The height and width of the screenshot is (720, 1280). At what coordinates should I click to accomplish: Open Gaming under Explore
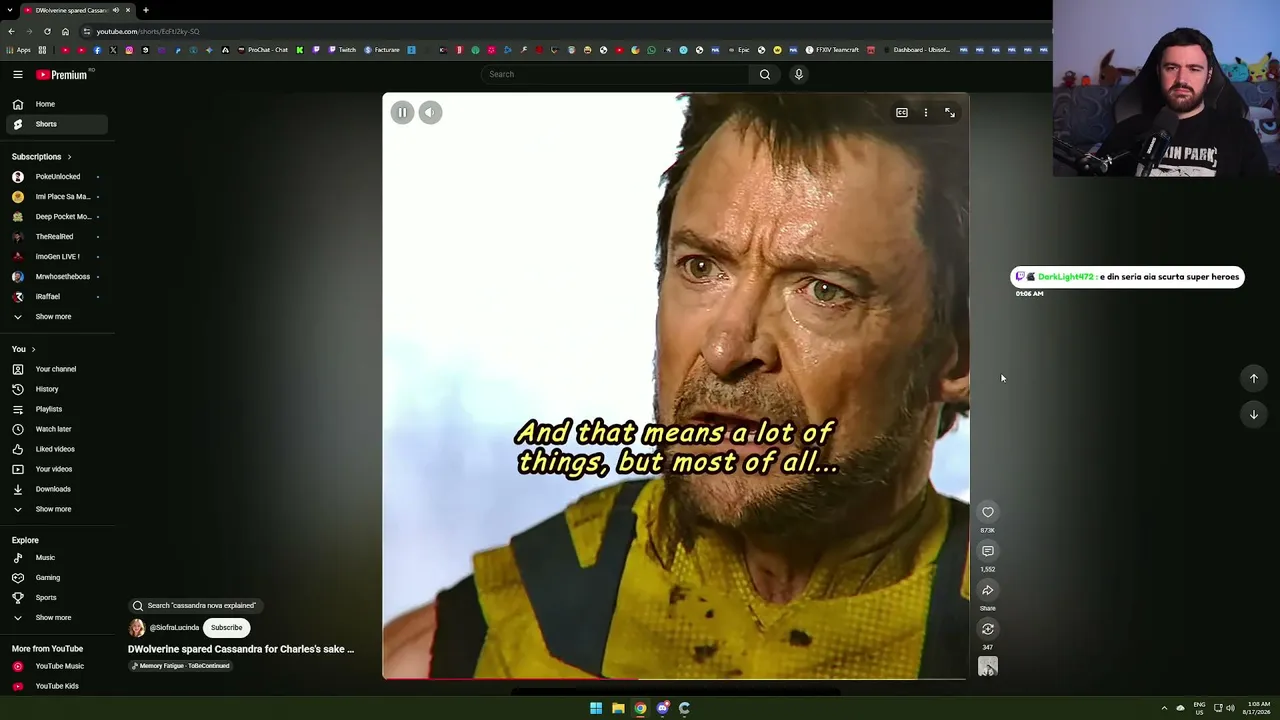(x=56, y=578)
